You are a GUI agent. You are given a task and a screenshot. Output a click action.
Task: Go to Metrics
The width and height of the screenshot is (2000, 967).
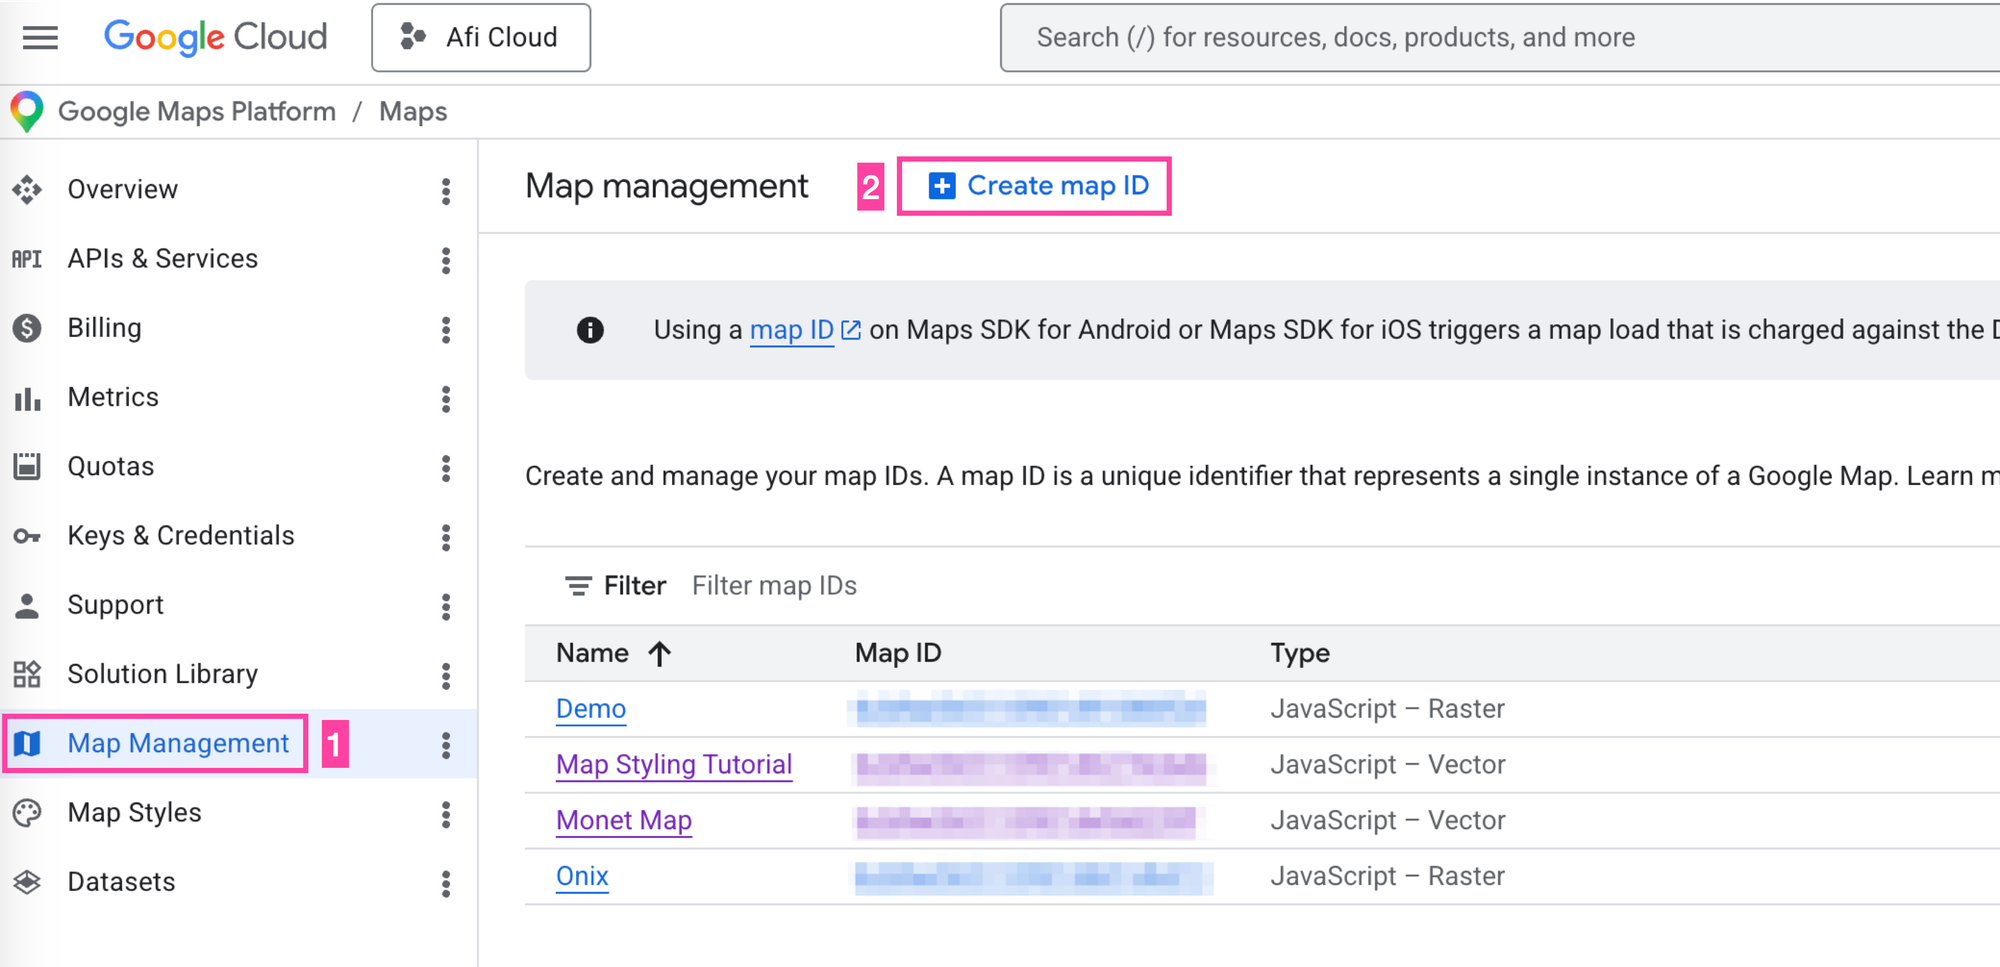[x=113, y=397]
